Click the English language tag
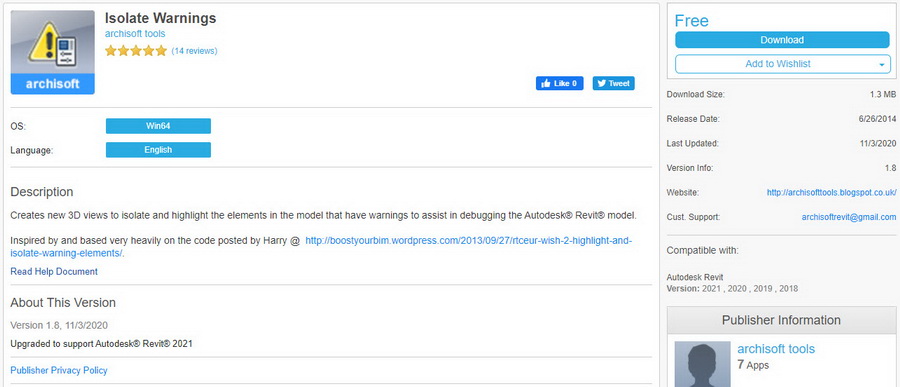This screenshot has width=900, height=387. 158,150
